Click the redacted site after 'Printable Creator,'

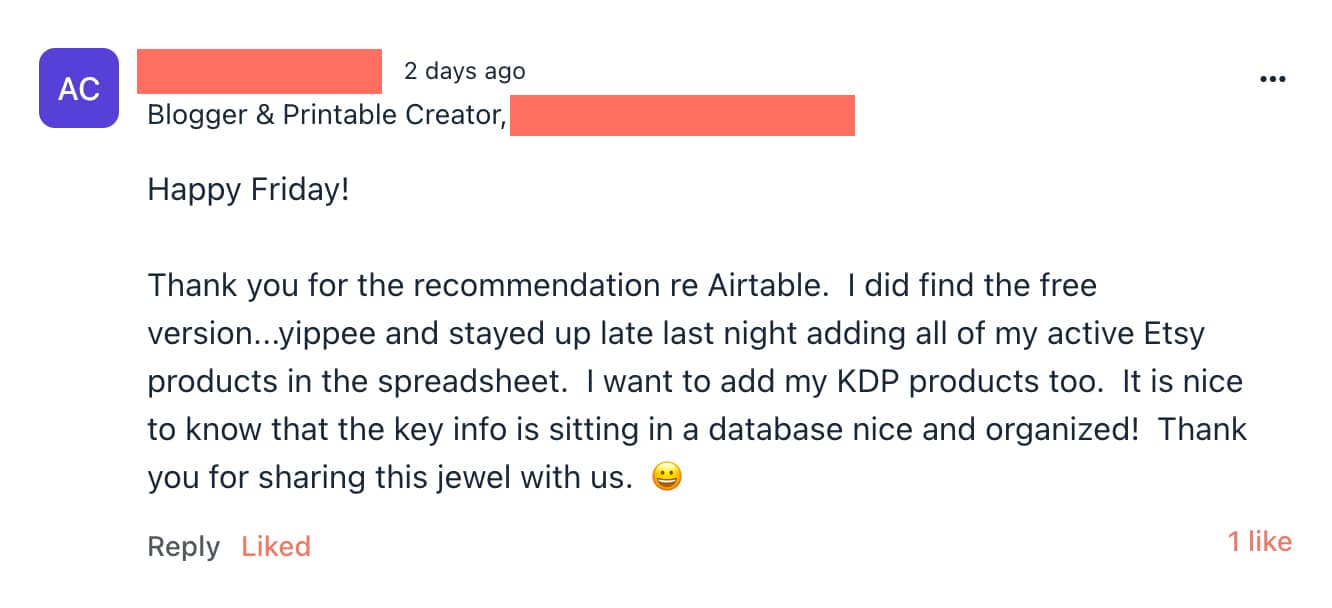coord(682,115)
